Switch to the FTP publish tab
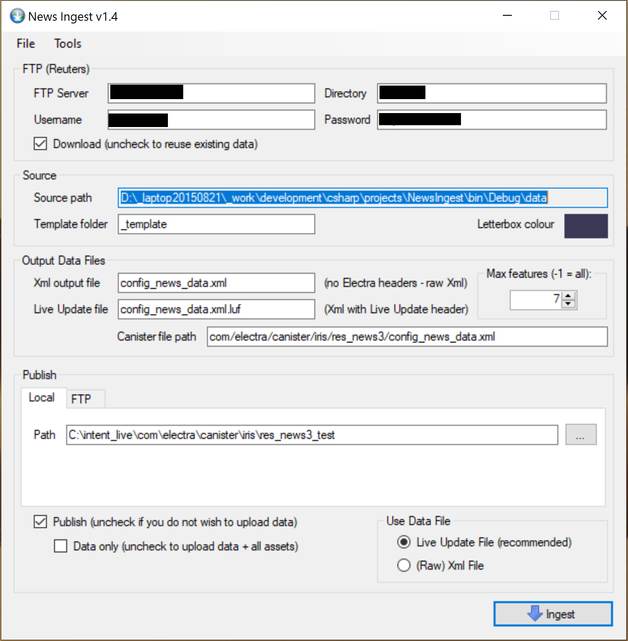The width and height of the screenshot is (628, 641). (x=81, y=398)
